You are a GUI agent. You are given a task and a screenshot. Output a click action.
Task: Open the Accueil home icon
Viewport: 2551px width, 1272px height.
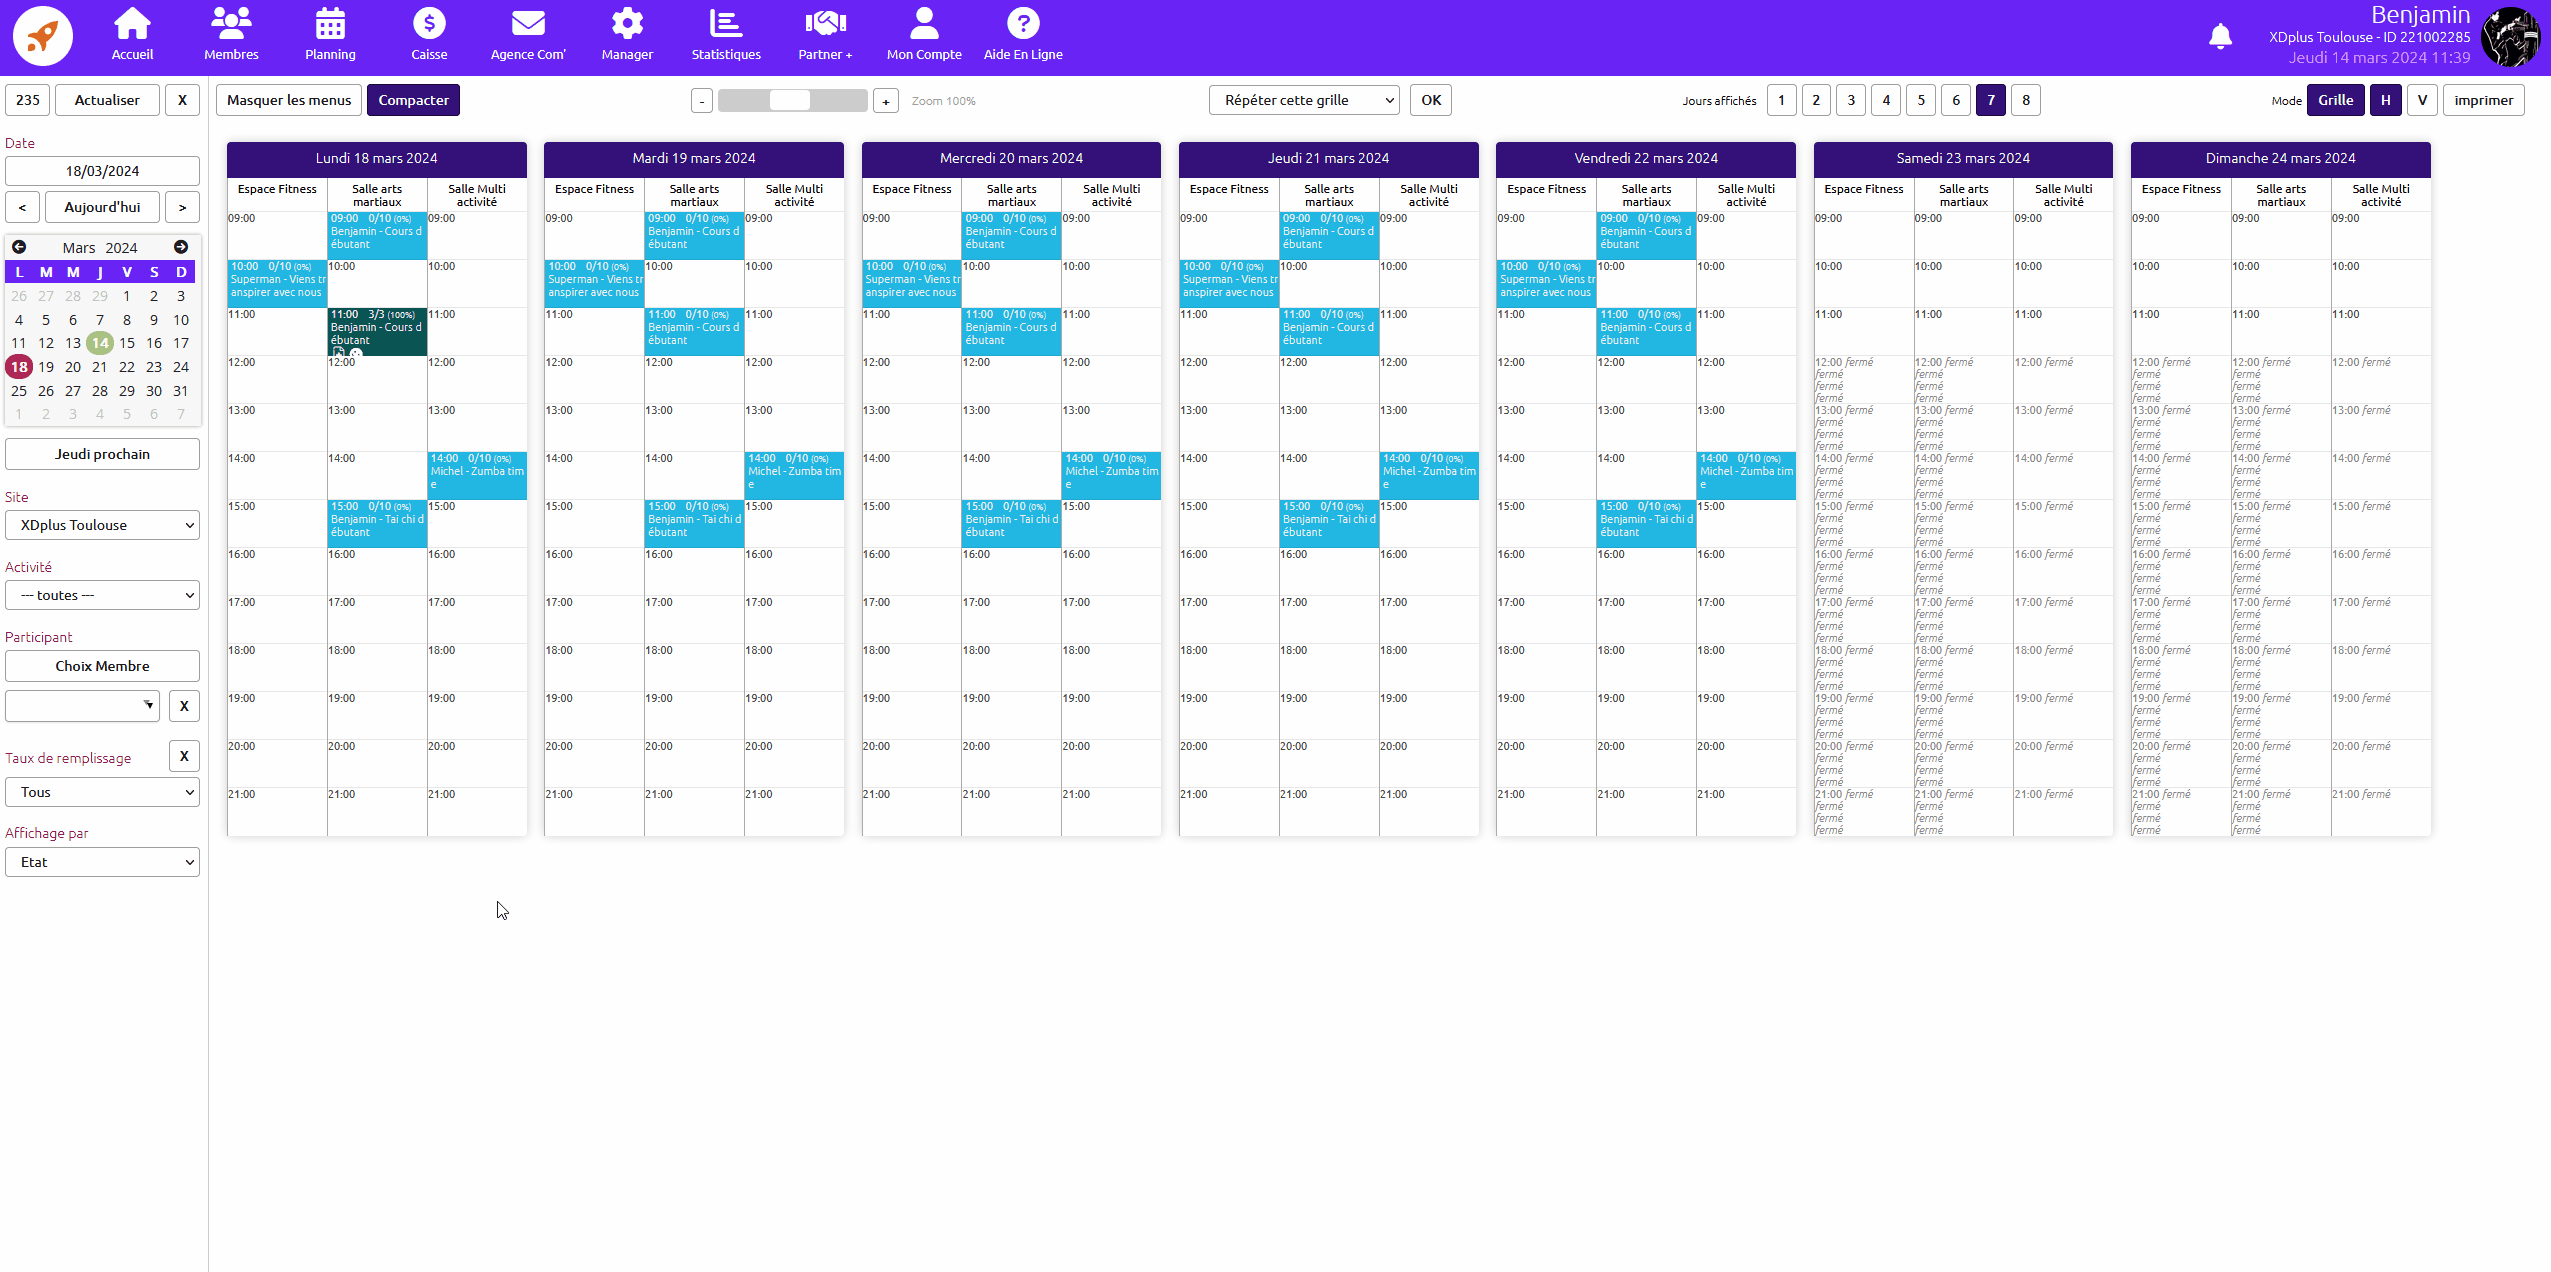pos(132,24)
